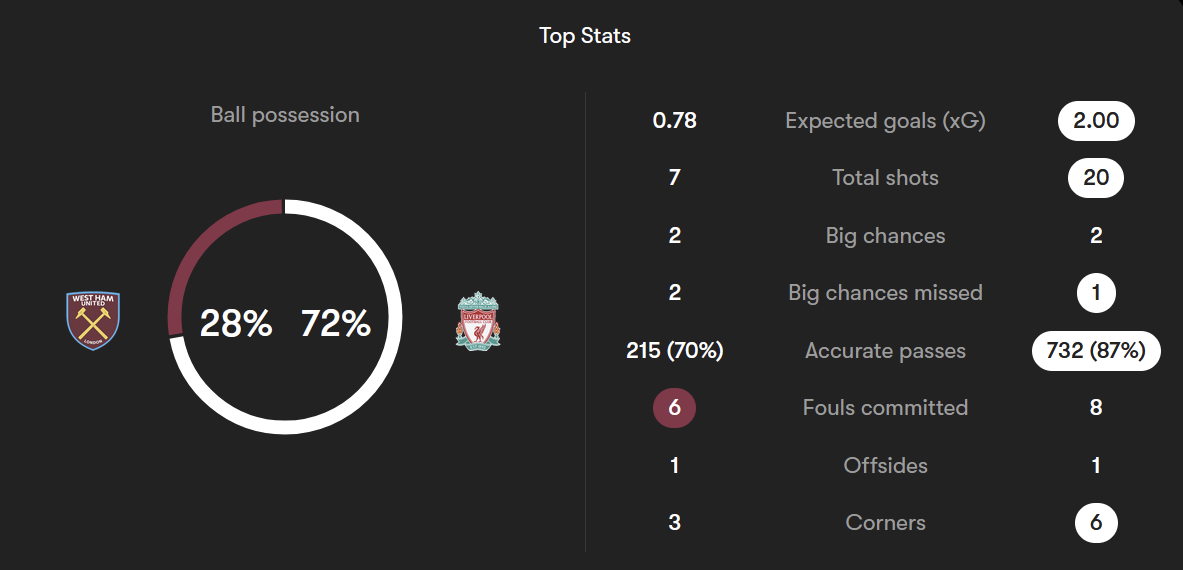
Task: Click the Liverpool club crest
Action: (x=478, y=320)
